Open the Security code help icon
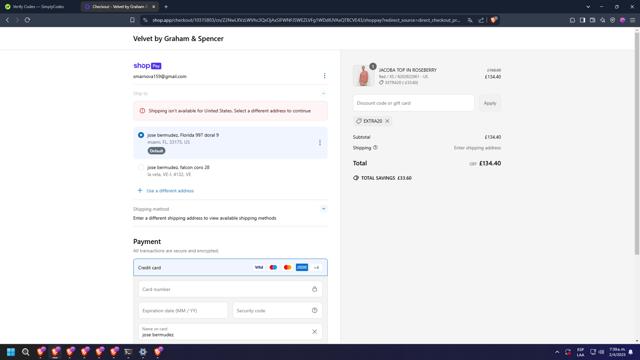640x360 pixels. [314, 311]
